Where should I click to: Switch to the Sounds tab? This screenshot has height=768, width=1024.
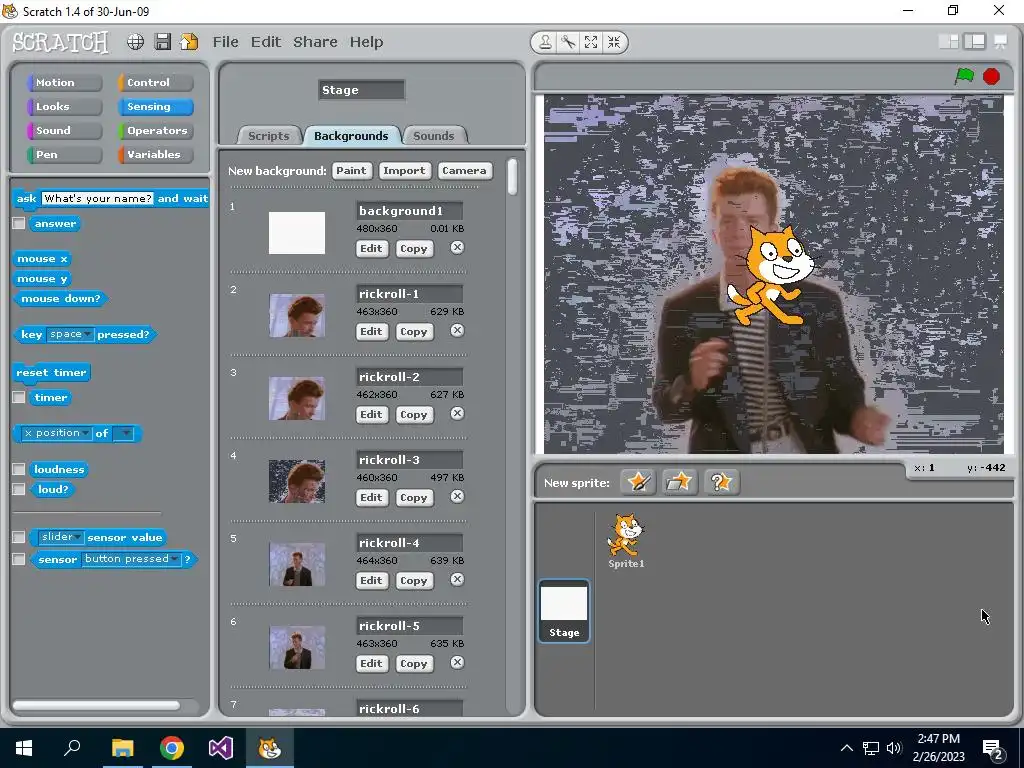pos(434,136)
